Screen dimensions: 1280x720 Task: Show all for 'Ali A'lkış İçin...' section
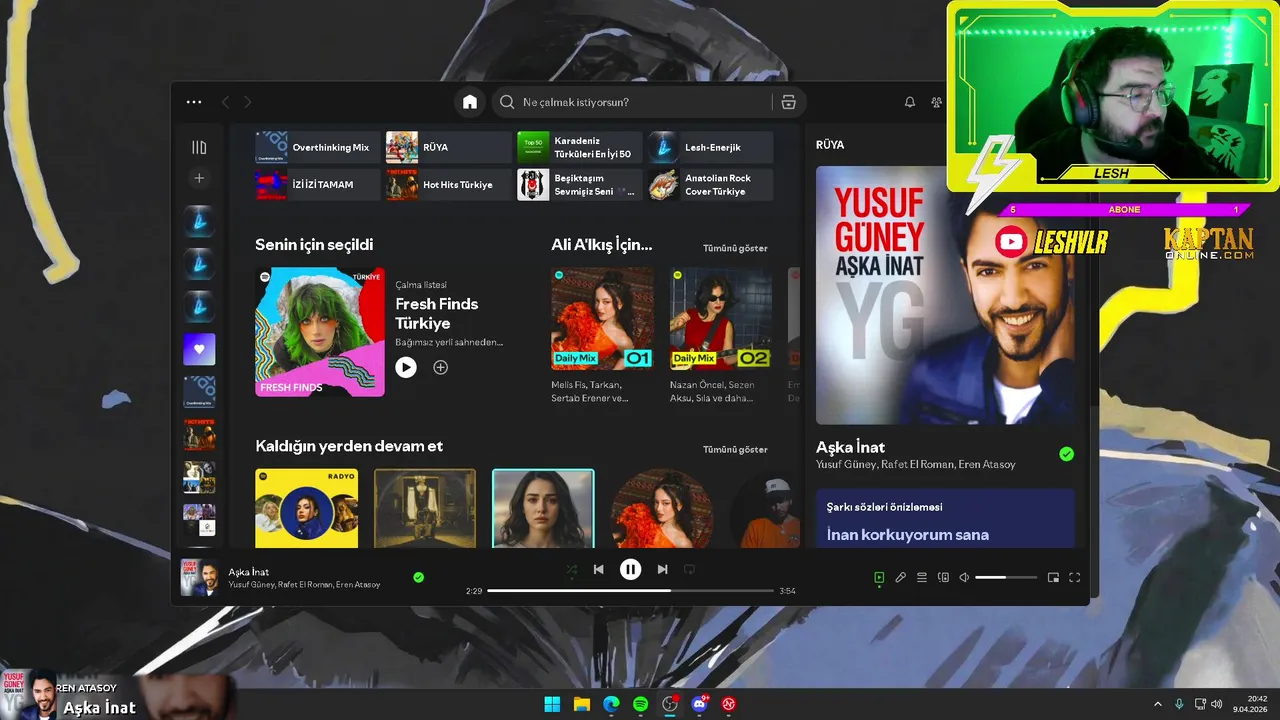[x=735, y=248]
